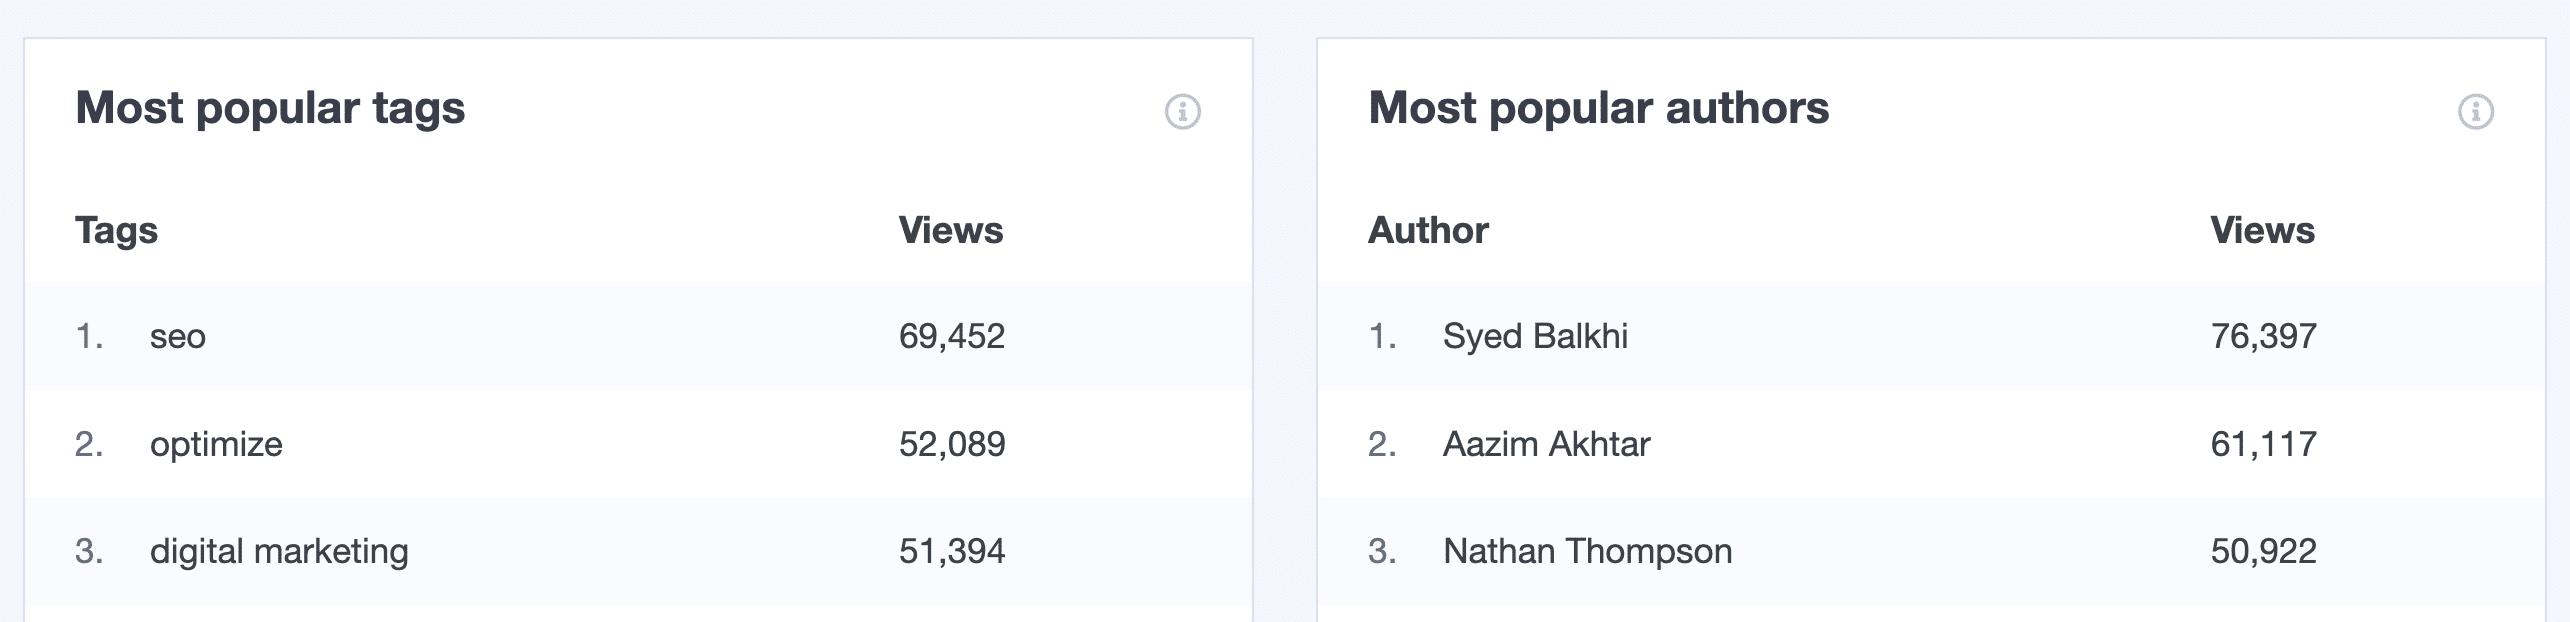Viewport: 2570px width, 622px height.
Task: Click the 61,117 views value
Action: (x=2263, y=444)
